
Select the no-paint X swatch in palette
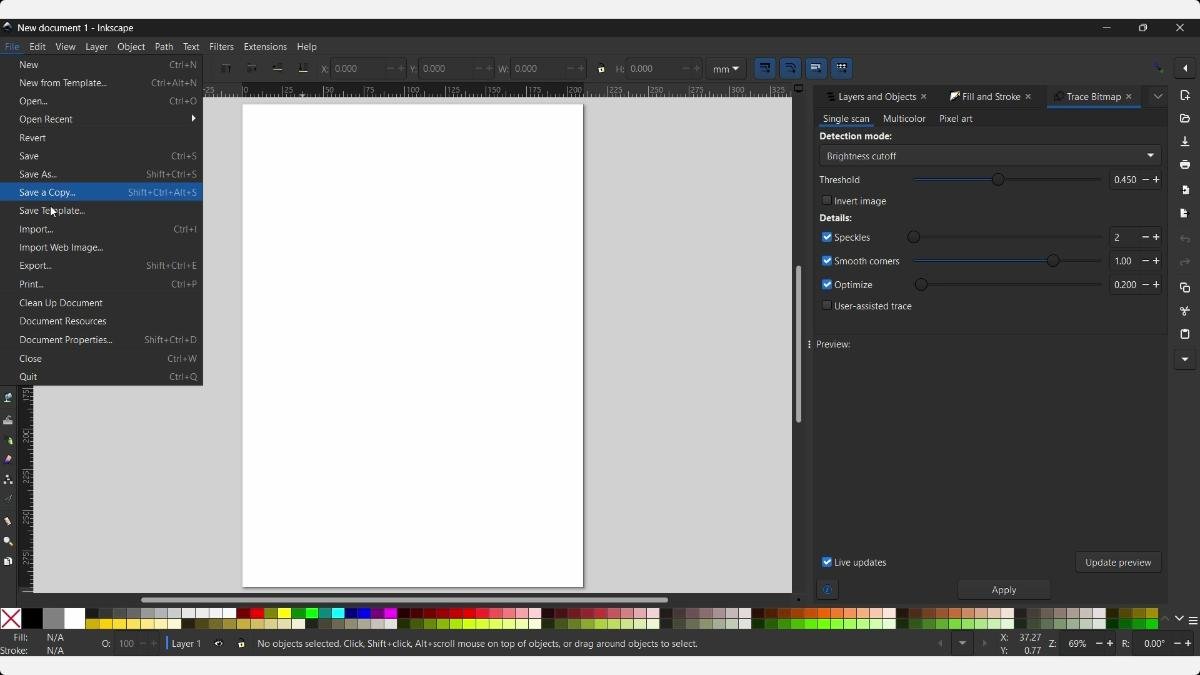pos(11,619)
